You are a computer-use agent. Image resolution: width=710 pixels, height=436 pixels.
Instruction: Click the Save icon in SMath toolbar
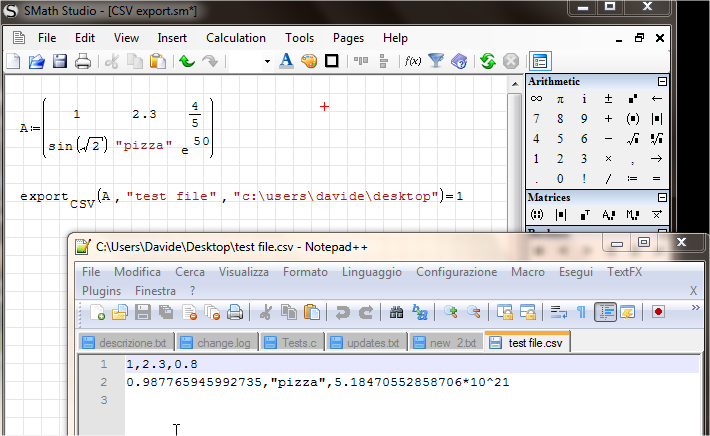[x=60, y=61]
